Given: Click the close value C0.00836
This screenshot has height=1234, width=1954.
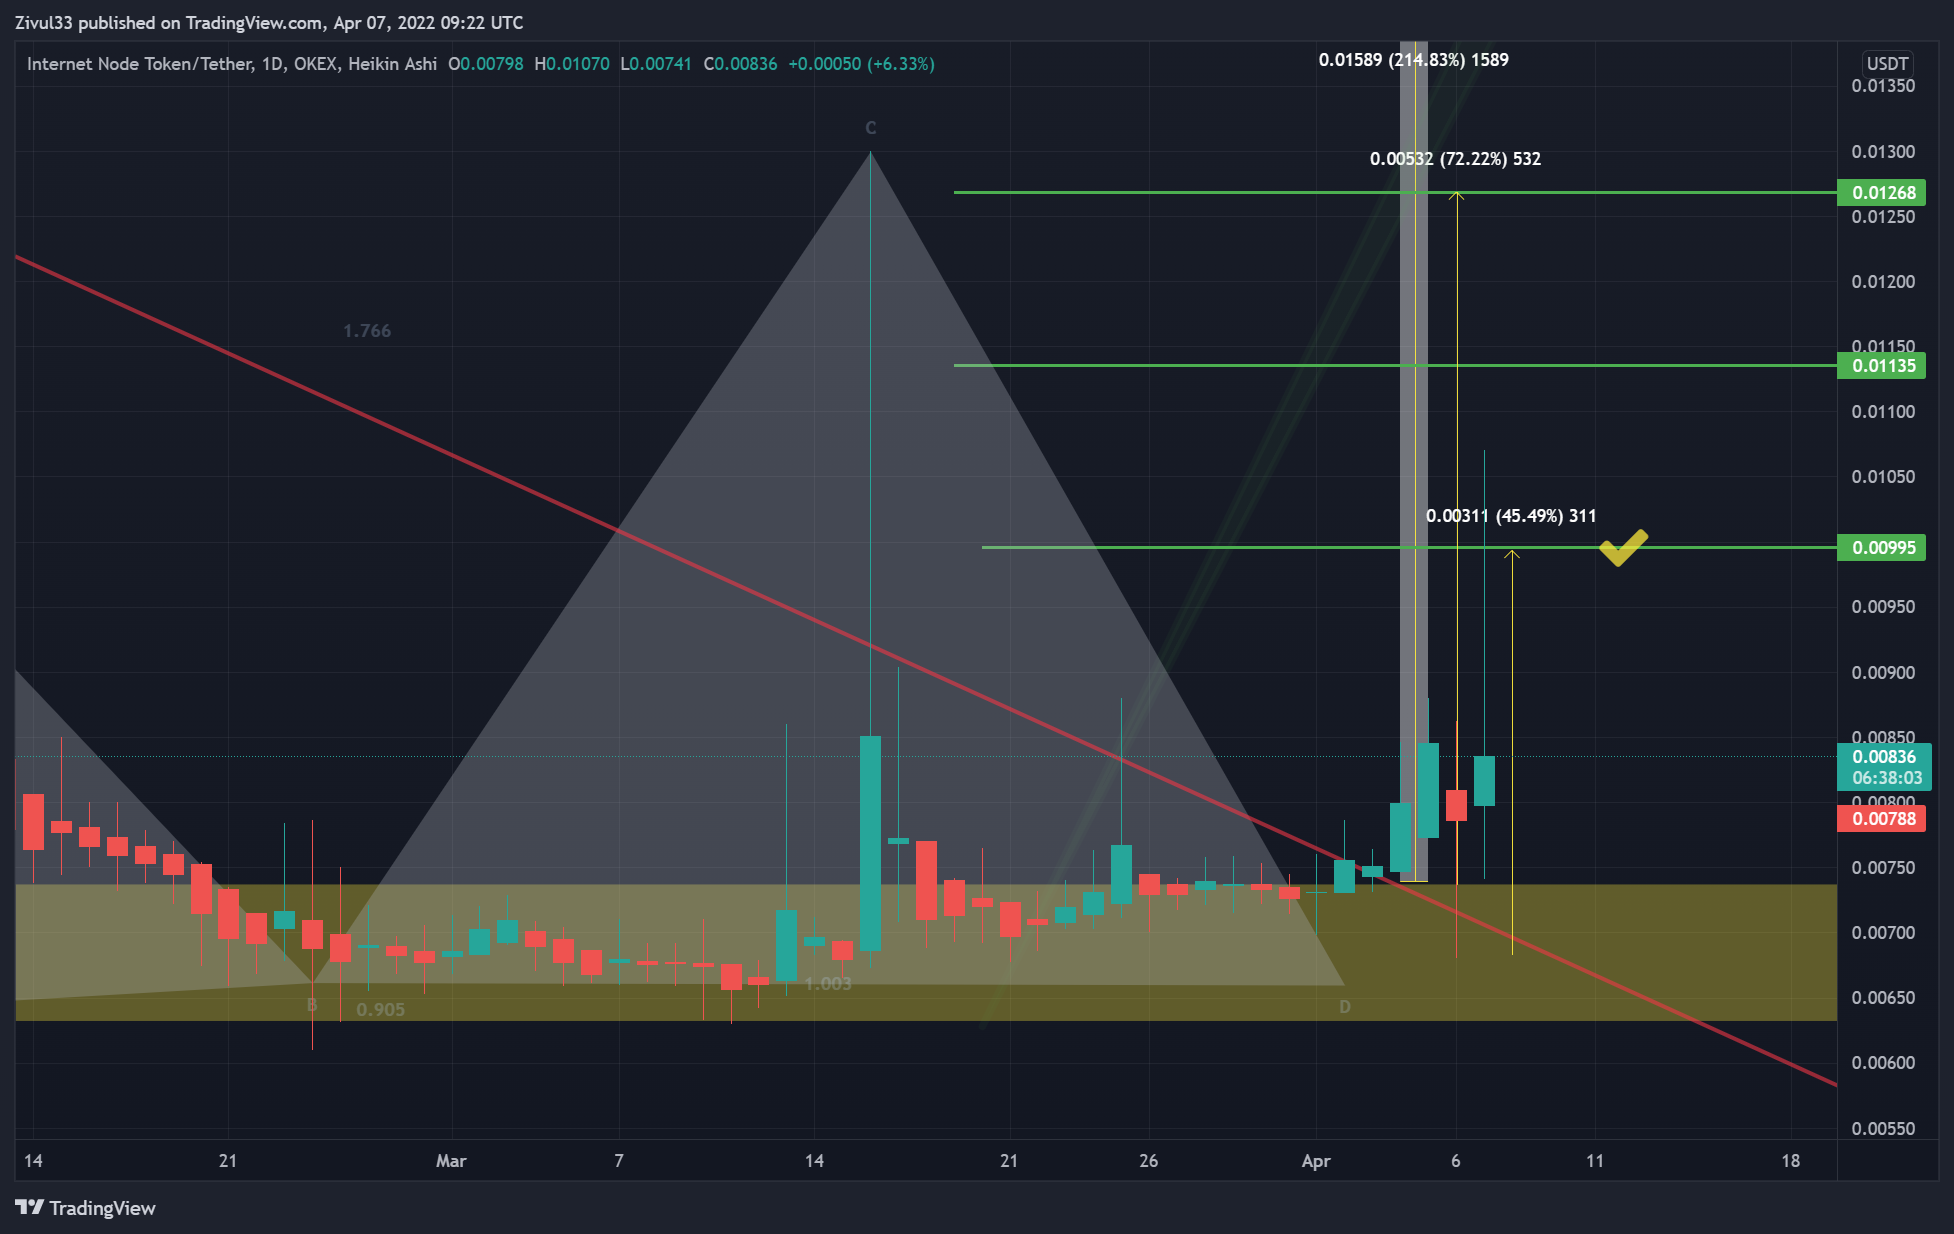Looking at the screenshot, I should 740,64.
